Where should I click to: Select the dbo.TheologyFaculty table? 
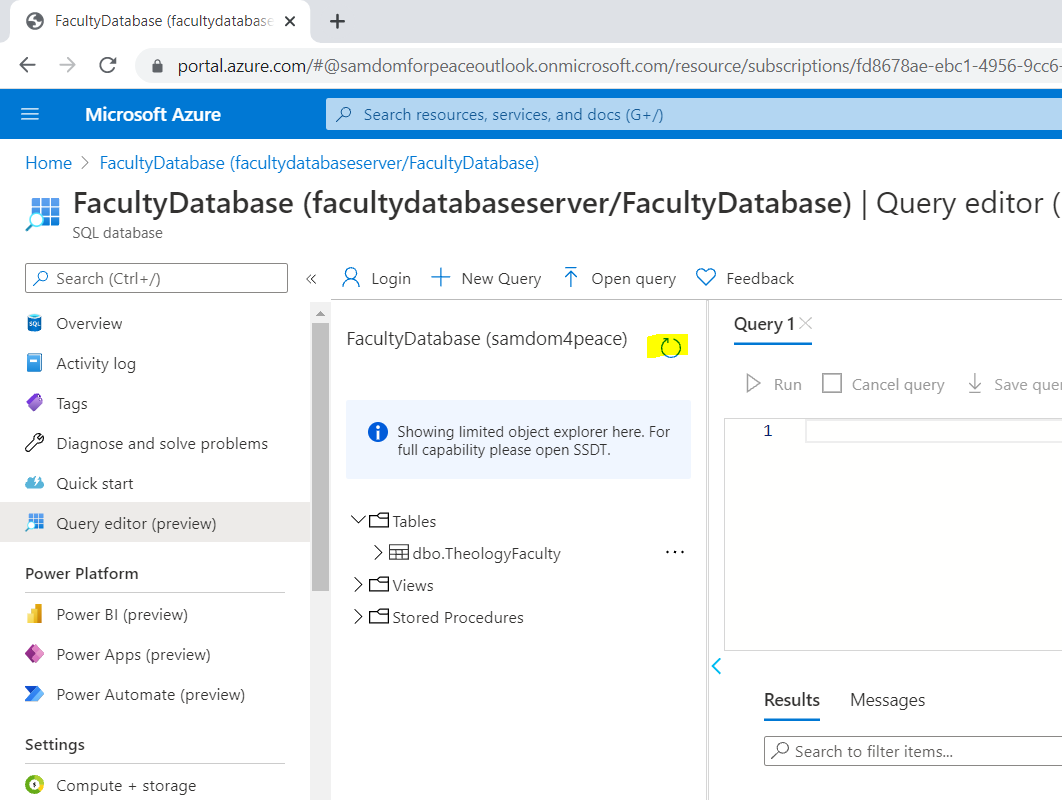point(486,553)
